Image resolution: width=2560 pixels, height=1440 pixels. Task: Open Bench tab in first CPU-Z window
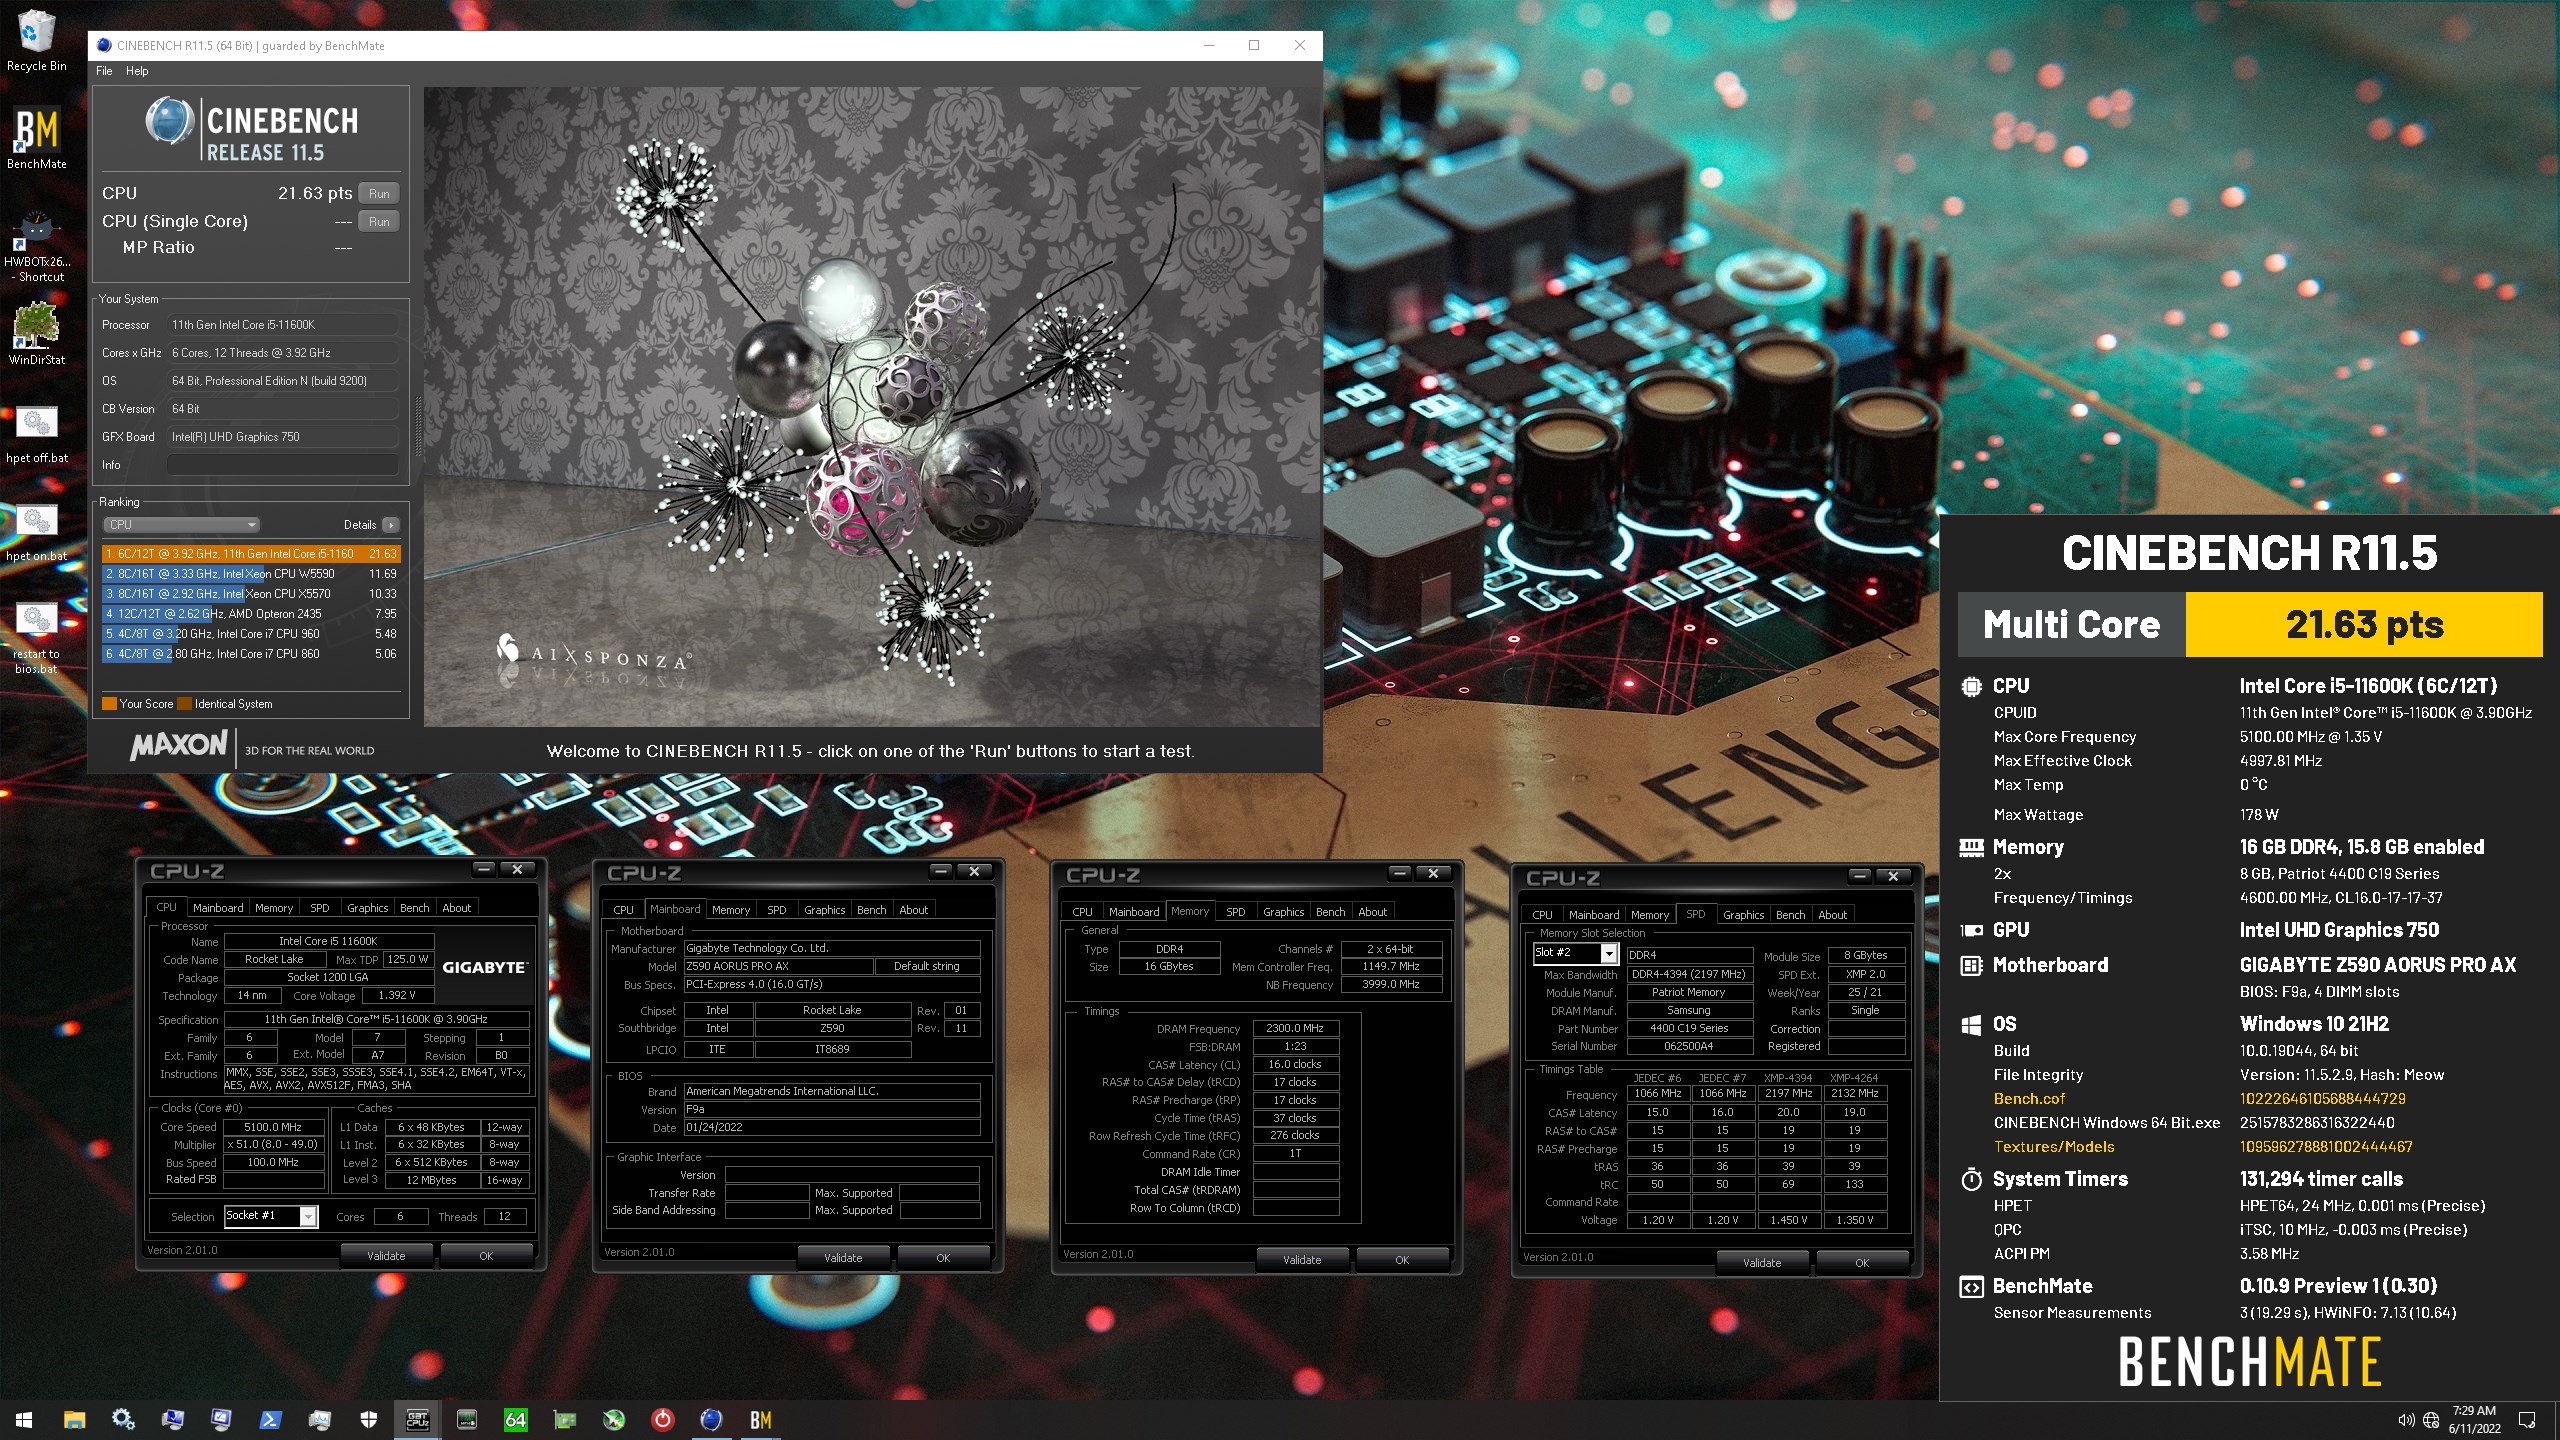click(x=414, y=908)
